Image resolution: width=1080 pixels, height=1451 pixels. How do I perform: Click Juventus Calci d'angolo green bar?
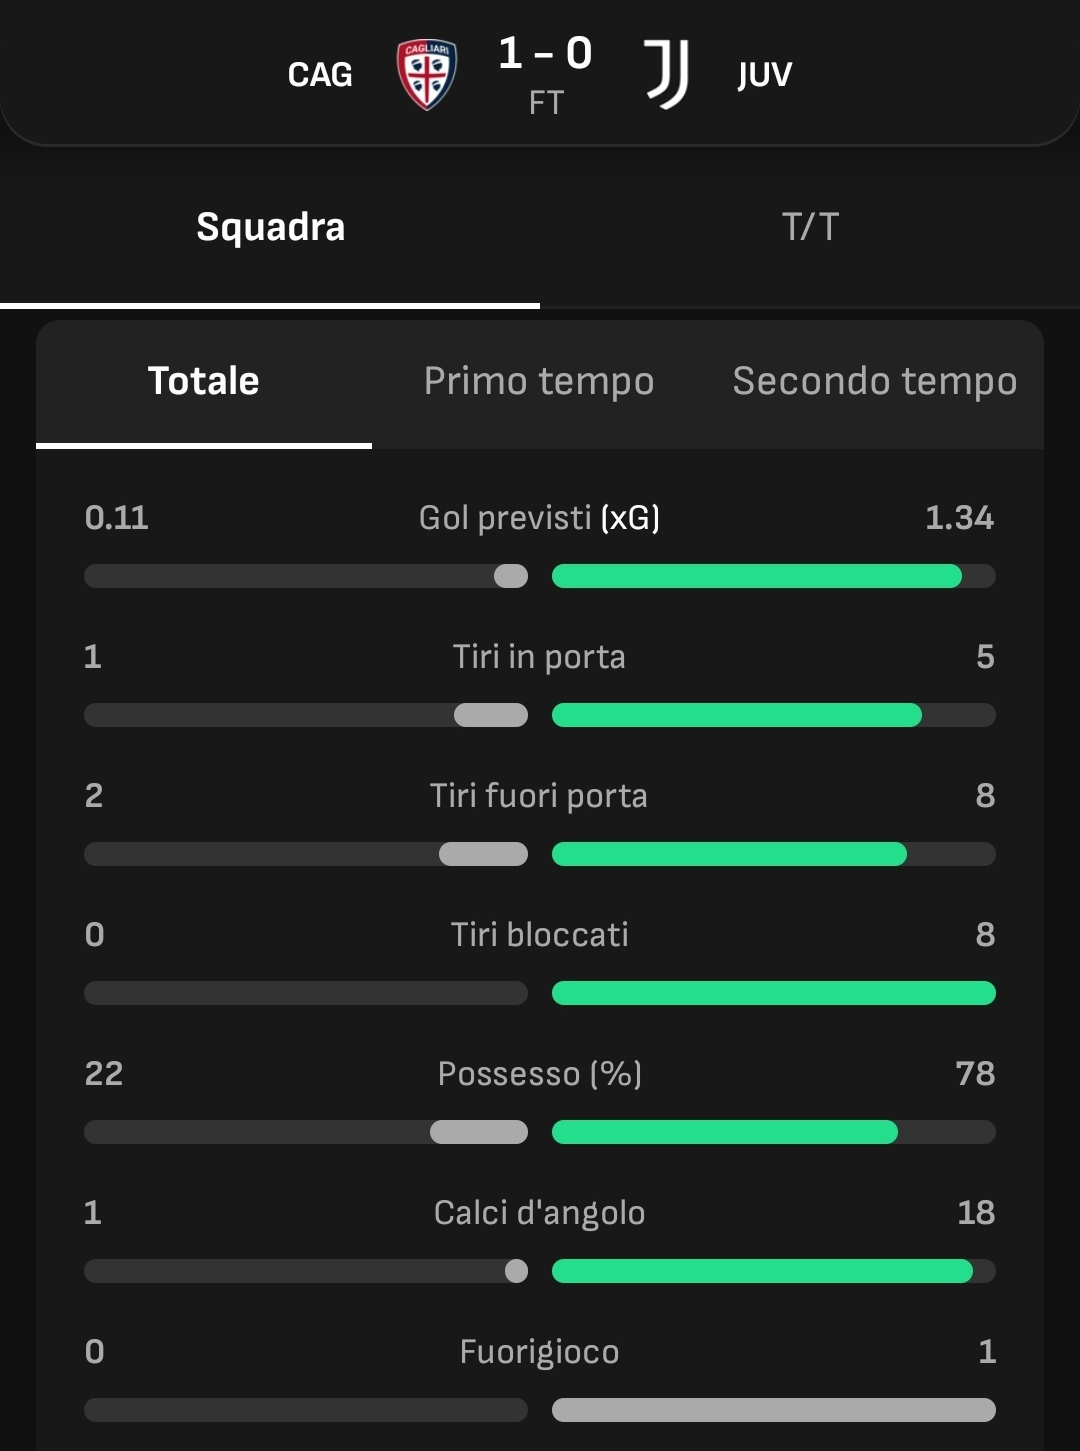click(x=762, y=1271)
